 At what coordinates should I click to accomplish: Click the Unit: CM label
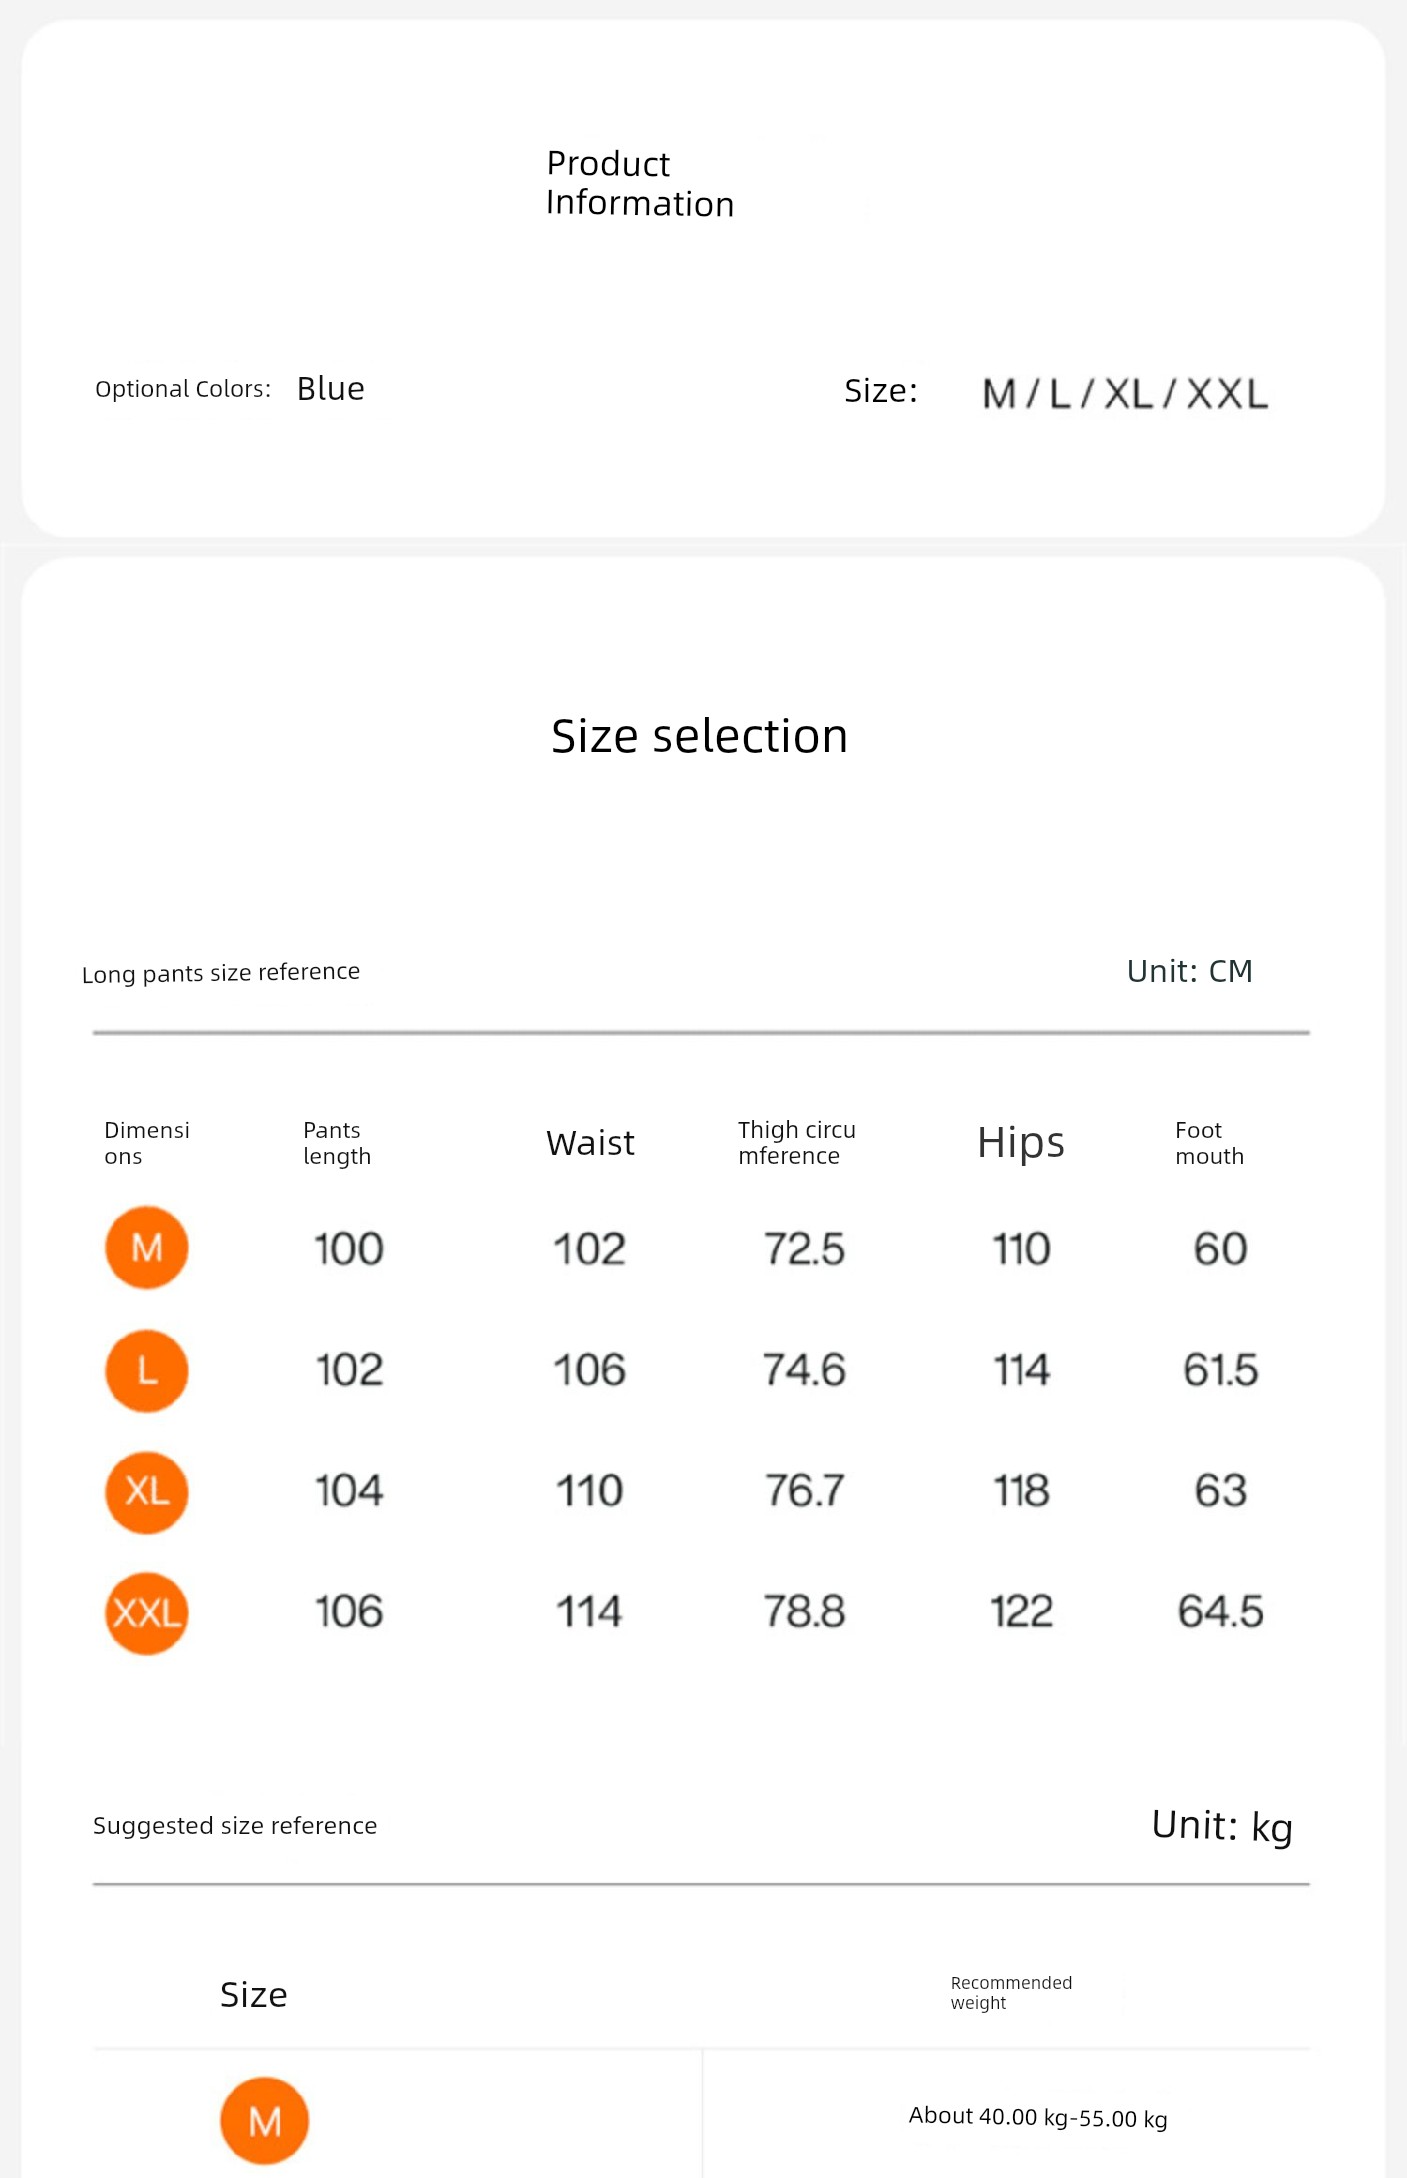pos(1190,971)
